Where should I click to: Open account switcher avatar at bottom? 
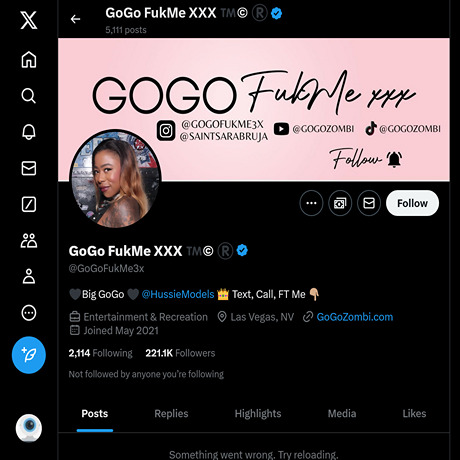click(x=29, y=428)
